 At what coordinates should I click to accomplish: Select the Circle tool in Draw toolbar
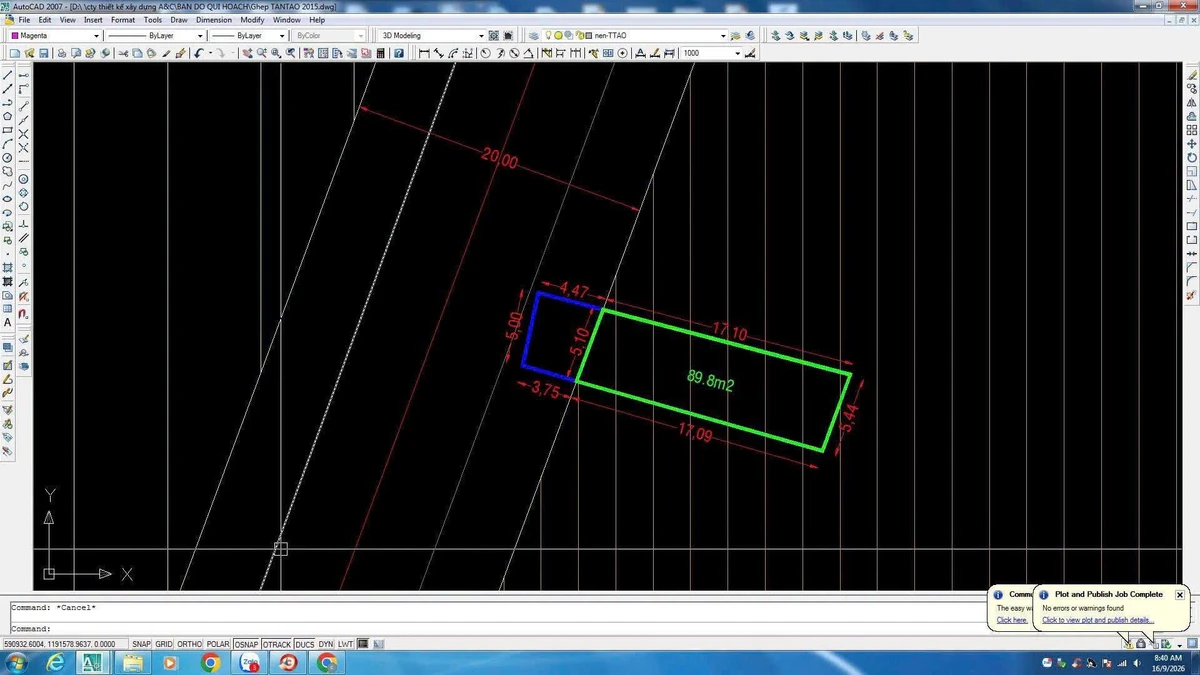click(8, 158)
